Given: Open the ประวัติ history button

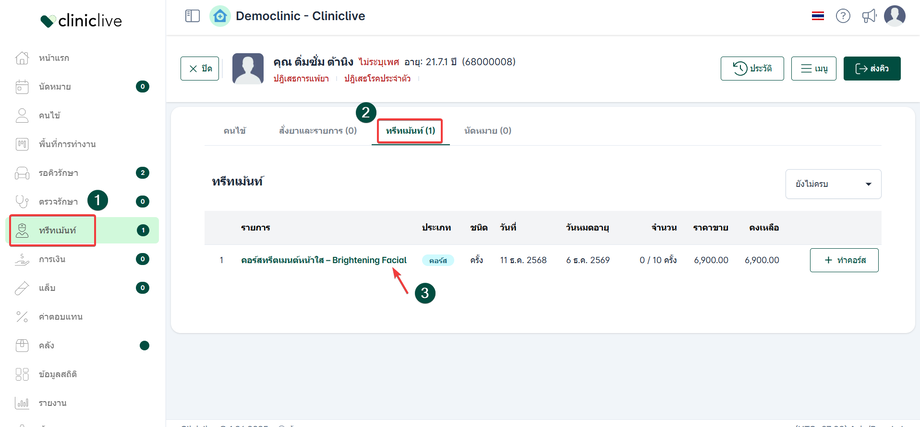Looking at the screenshot, I should [751, 68].
